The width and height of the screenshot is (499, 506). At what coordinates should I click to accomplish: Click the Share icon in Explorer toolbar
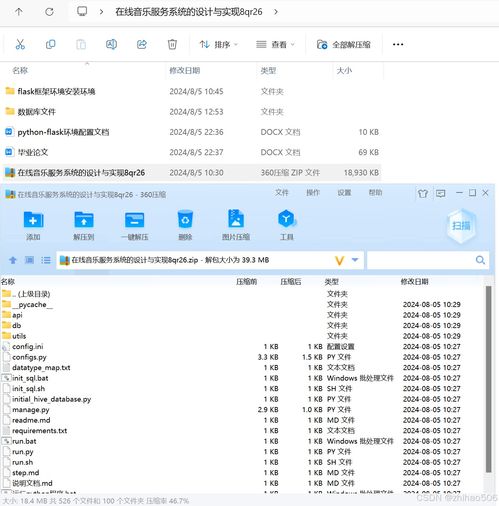point(142,44)
